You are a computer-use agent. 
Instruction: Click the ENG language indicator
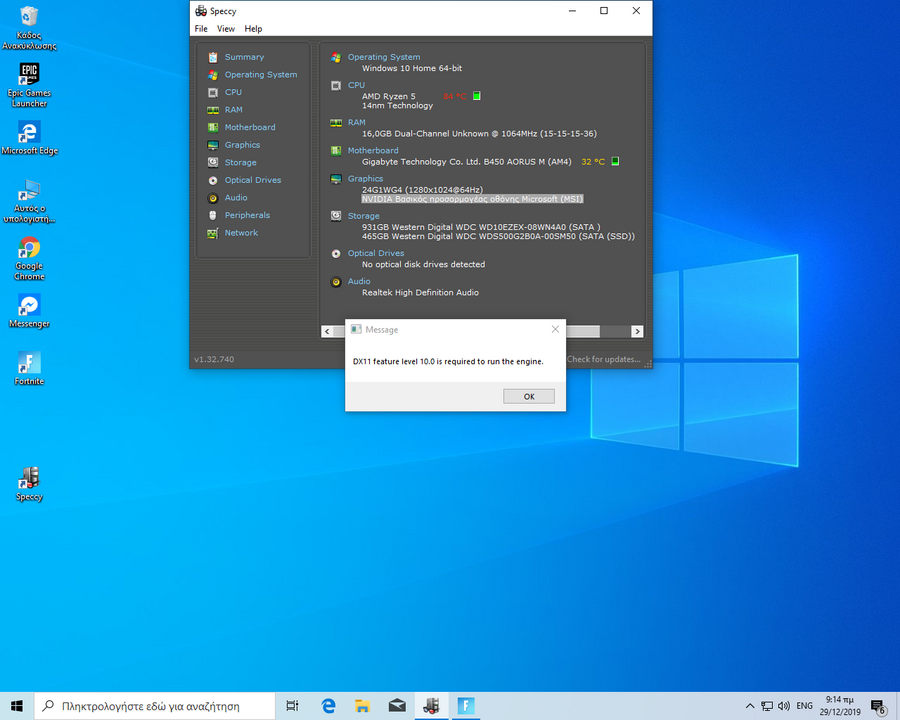[805, 706]
